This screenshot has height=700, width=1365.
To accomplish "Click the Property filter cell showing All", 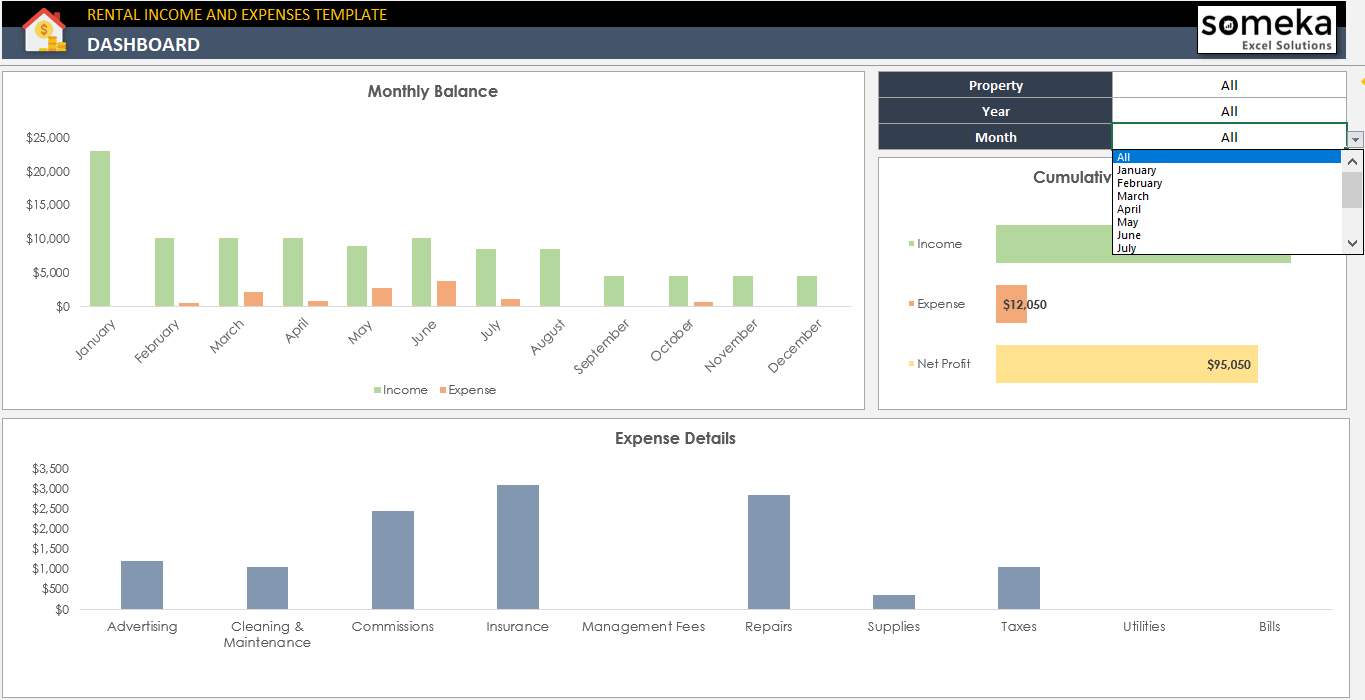I will click(x=1229, y=85).
